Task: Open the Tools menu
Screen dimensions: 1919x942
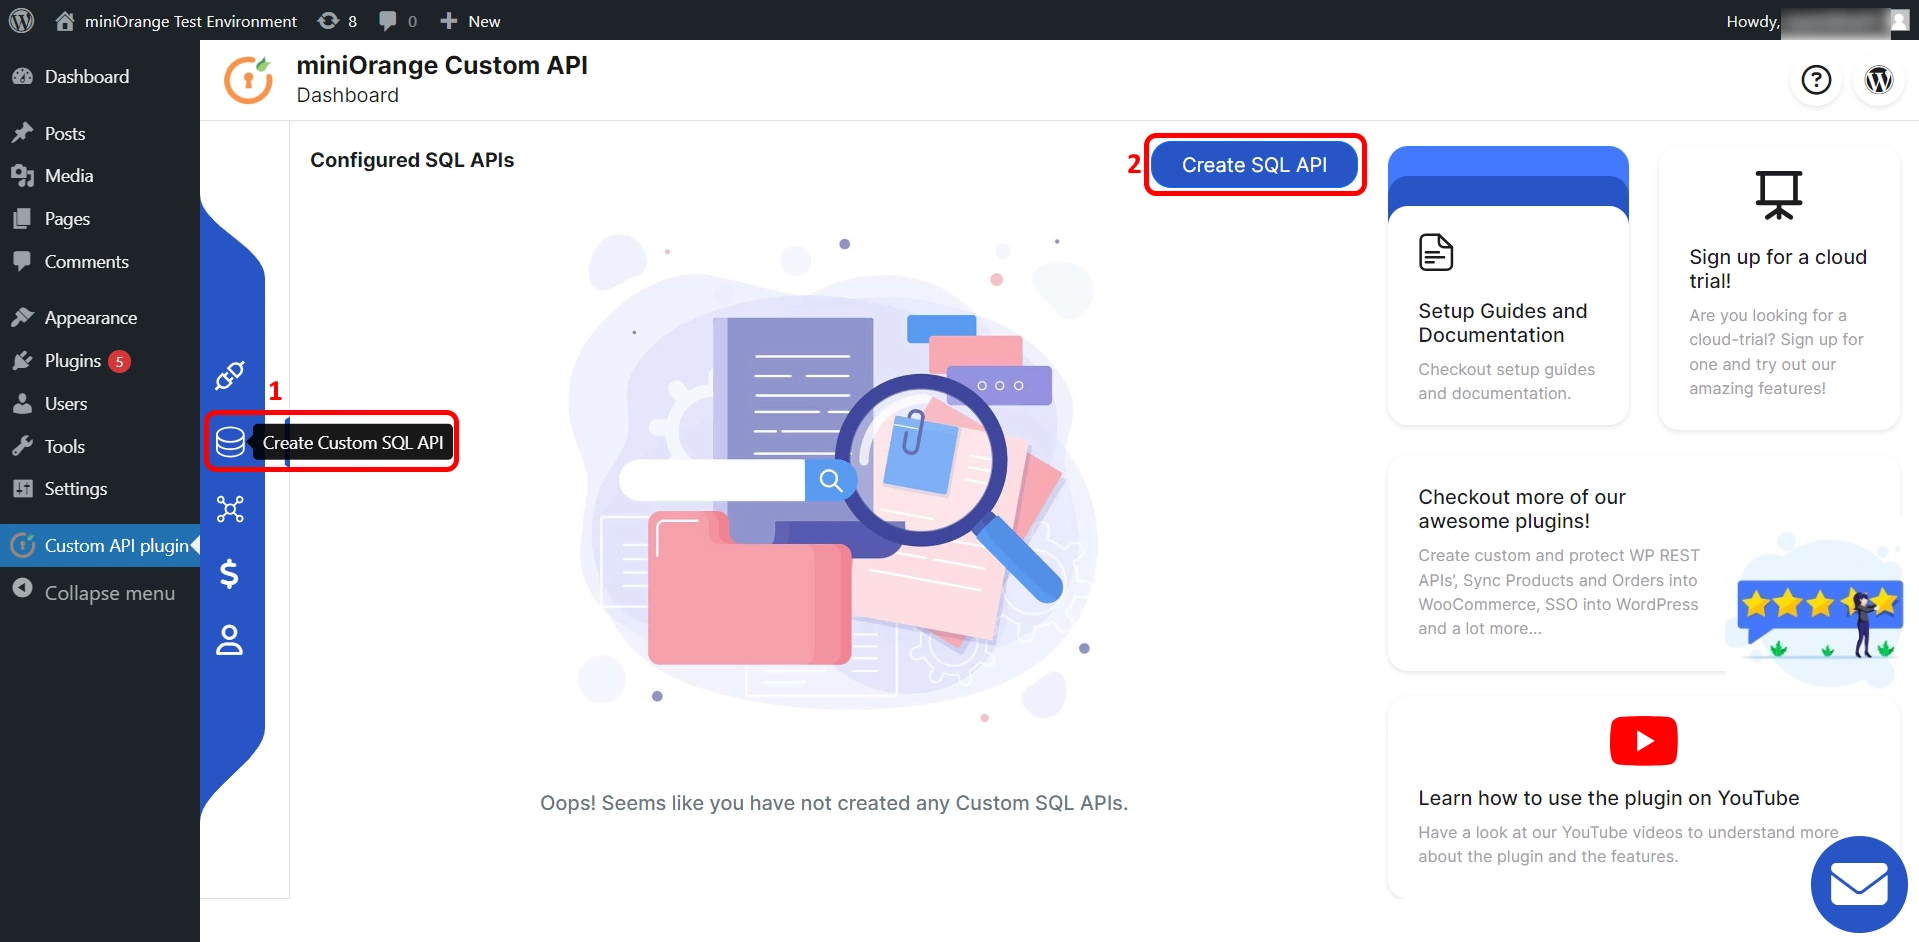Action: pyautogui.click(x=100, y=447)
